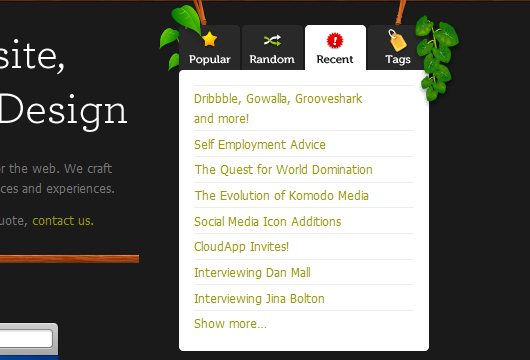The height and width of the screenshot is (360, 530).
Task: Click the text input field at bottom left
Action: coord(26,339)
